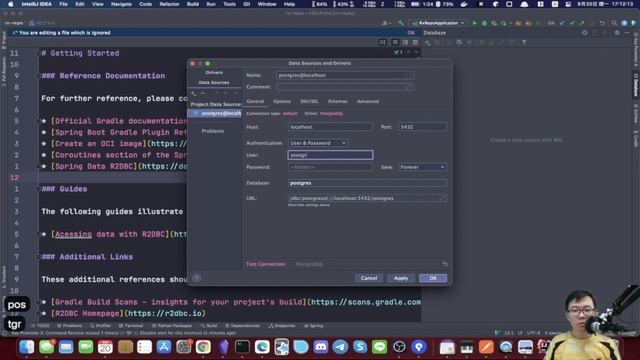Dismiss ignored file banner with OK
Viewport: 640px width, 360px height.
click(x=411, y=33)
